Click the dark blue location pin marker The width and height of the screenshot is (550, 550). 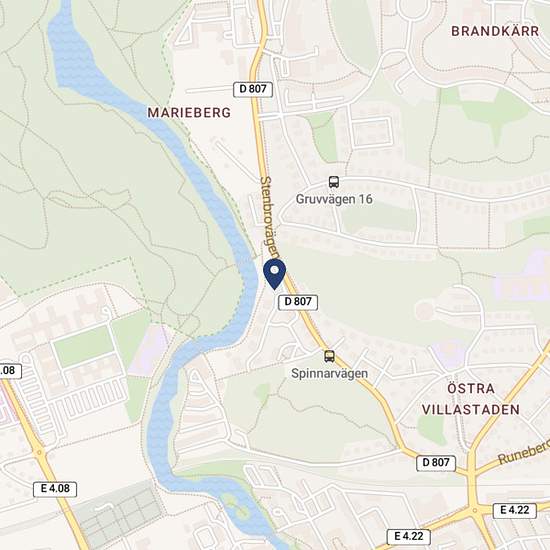tap(275, 274)
